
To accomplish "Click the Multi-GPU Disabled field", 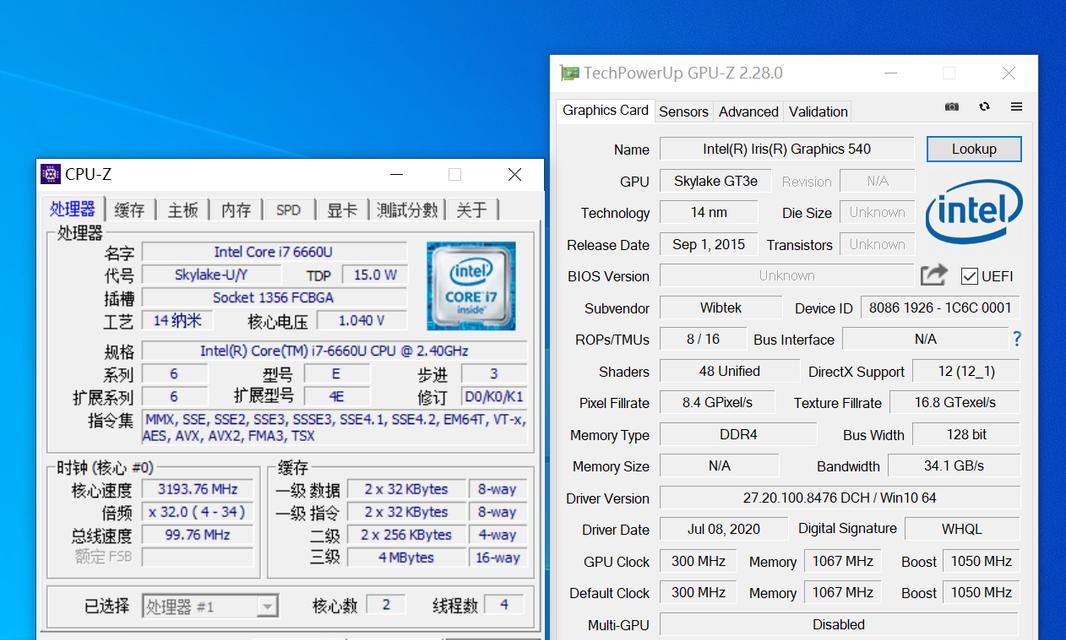I will pos(840,624).
